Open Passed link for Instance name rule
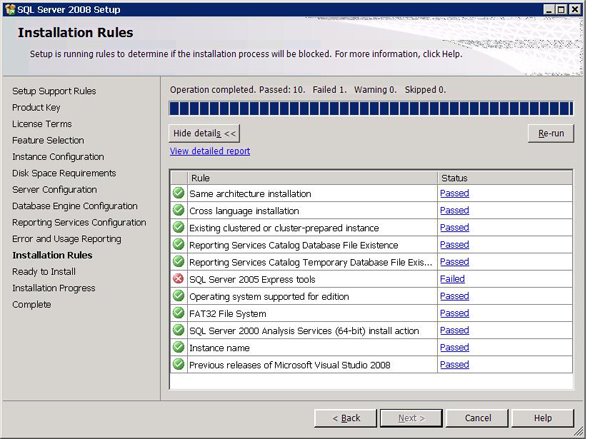Image resolution: width=600 pixels, height=439 pixels. (454, 348)
